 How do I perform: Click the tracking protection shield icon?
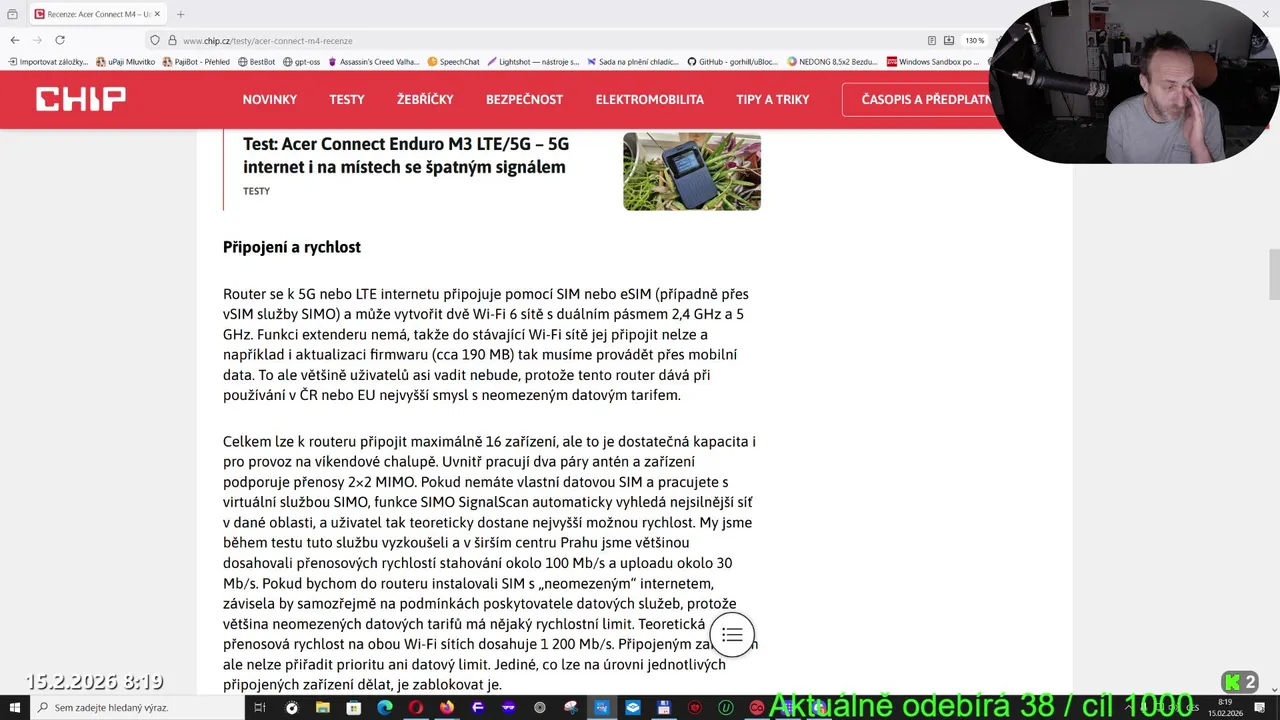coord(155,41)
